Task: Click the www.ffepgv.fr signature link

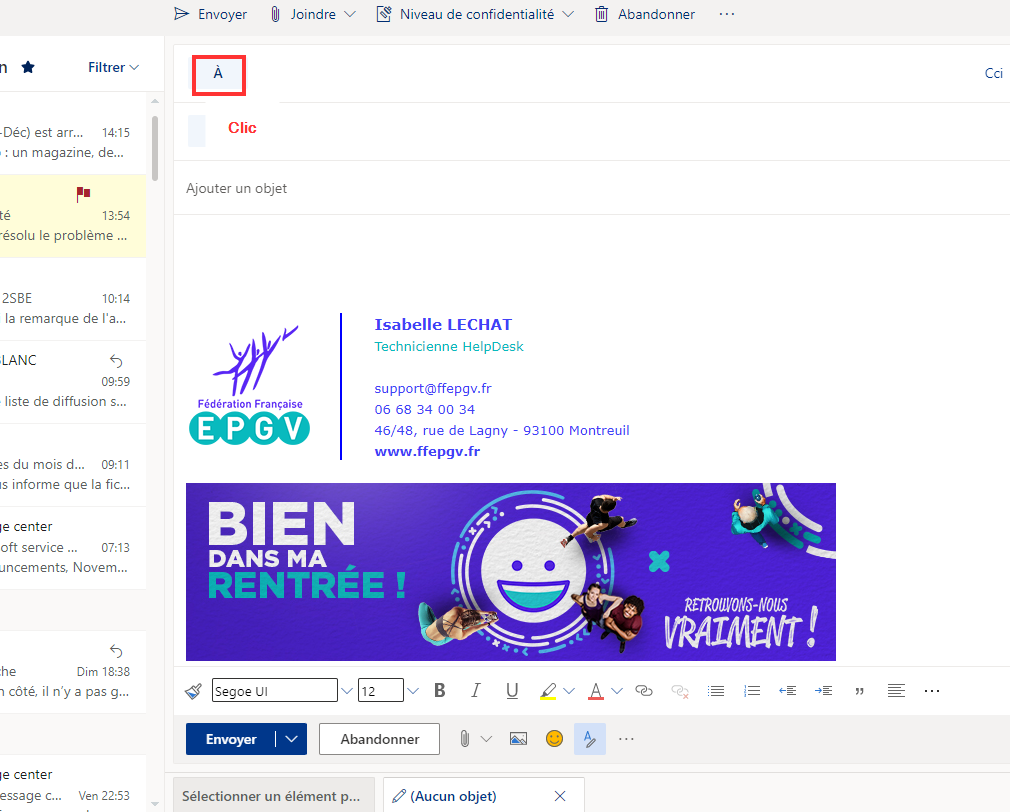Action: coord(427,451)
